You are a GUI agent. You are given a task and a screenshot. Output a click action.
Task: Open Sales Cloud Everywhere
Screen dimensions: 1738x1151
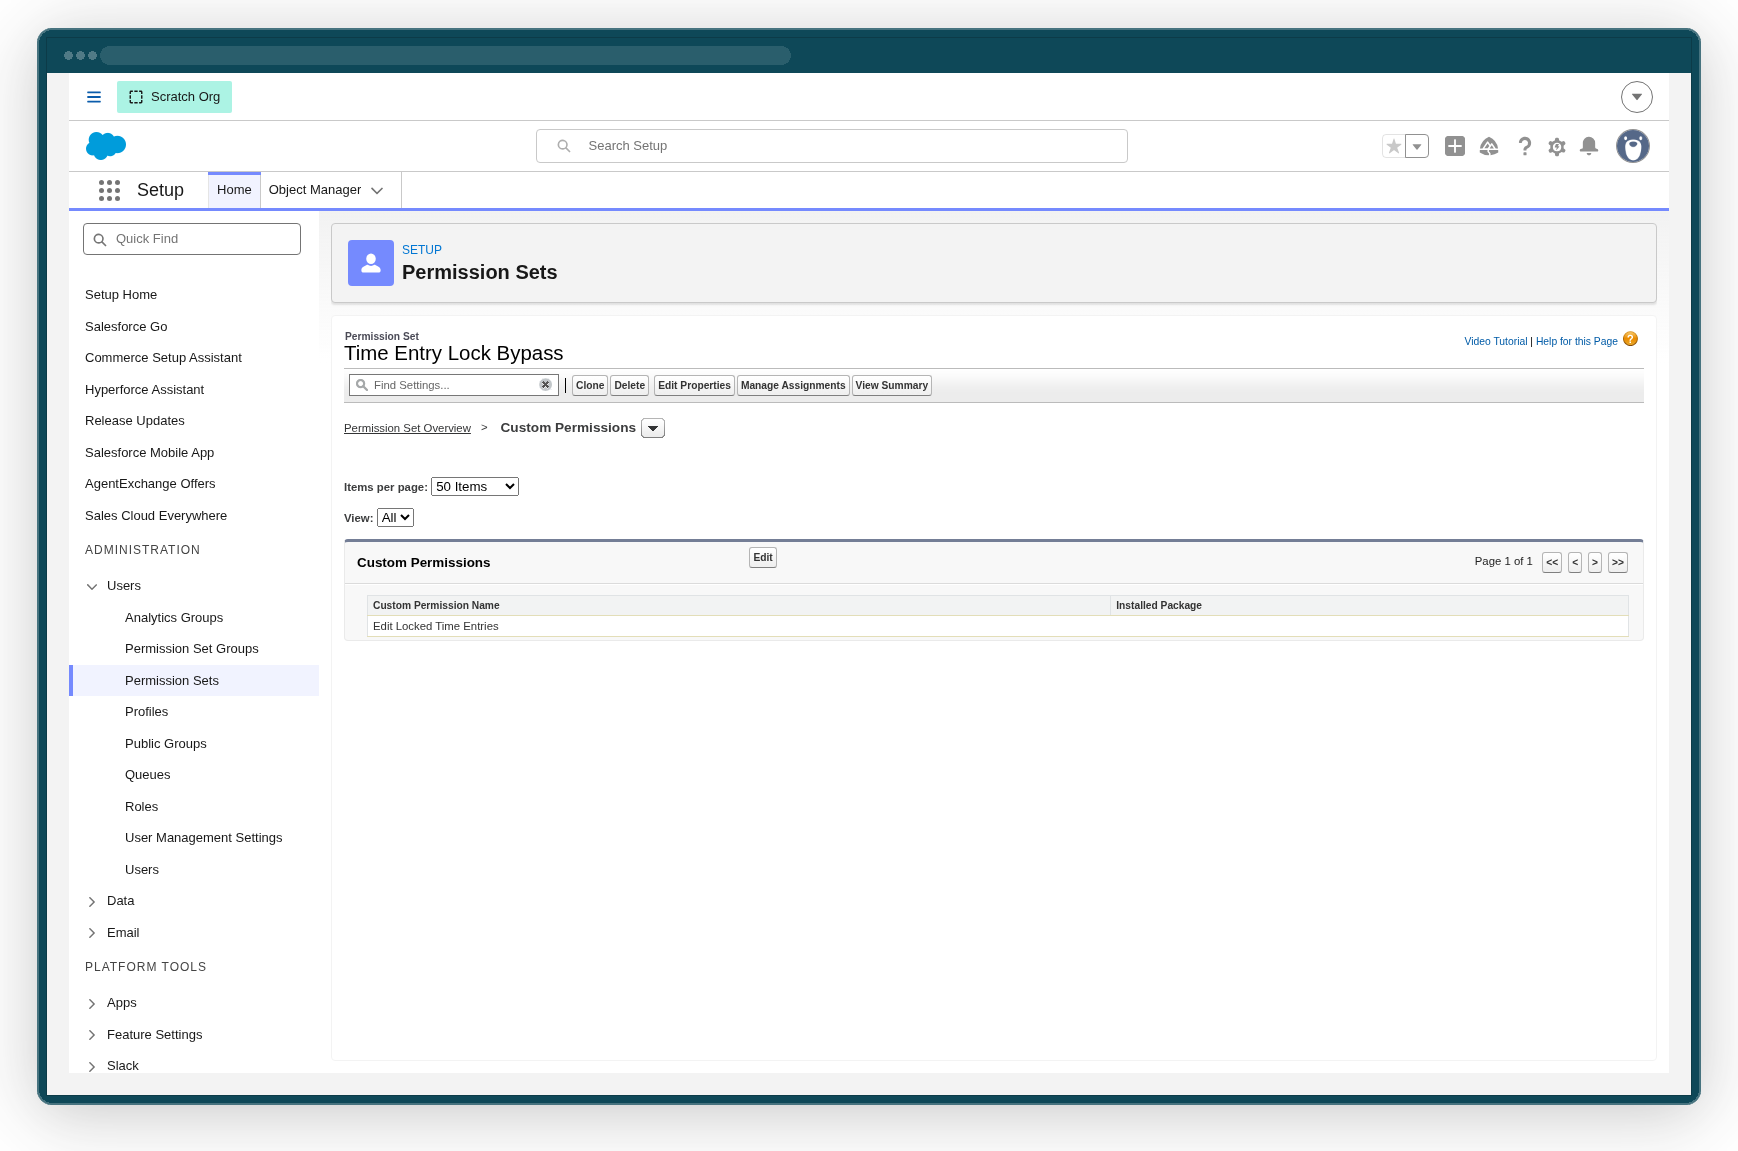click(156, 516)
